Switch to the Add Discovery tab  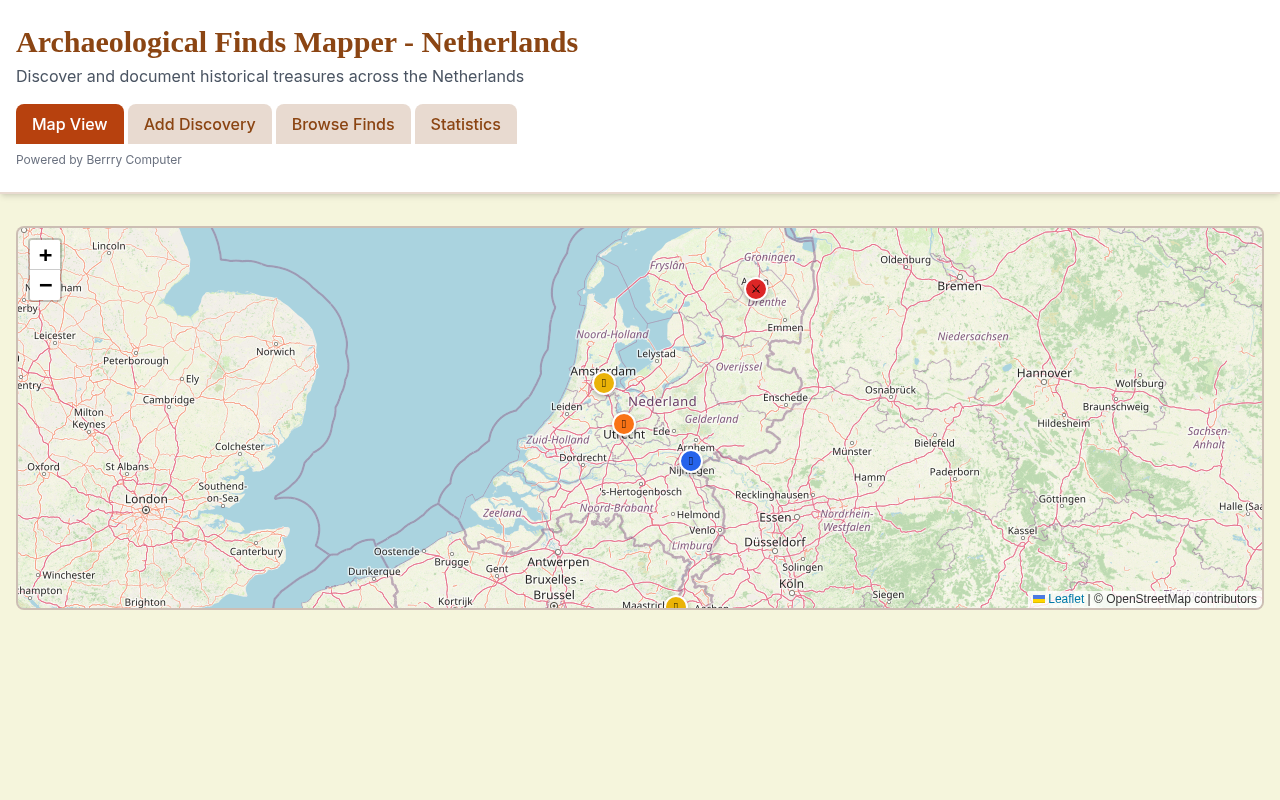pos(199,124)
